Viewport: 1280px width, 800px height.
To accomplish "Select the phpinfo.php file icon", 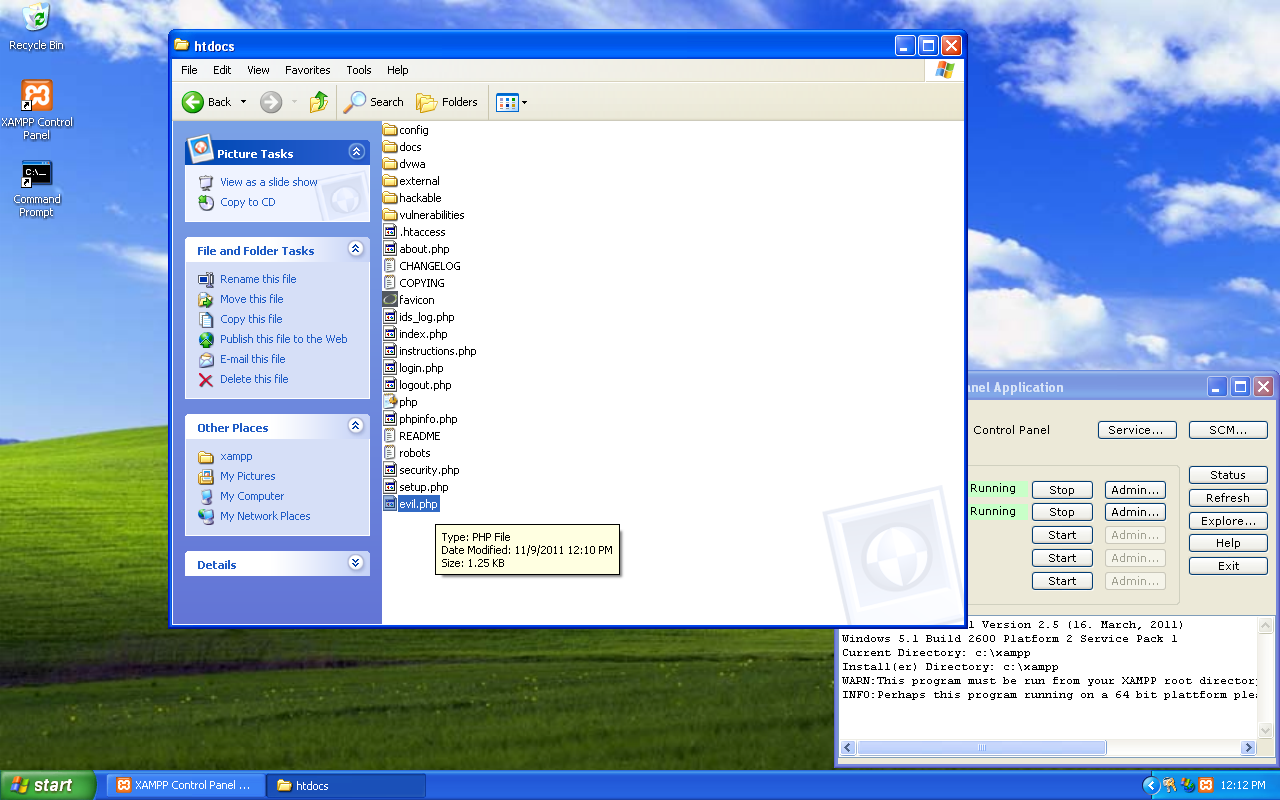I will click(390, 419).
